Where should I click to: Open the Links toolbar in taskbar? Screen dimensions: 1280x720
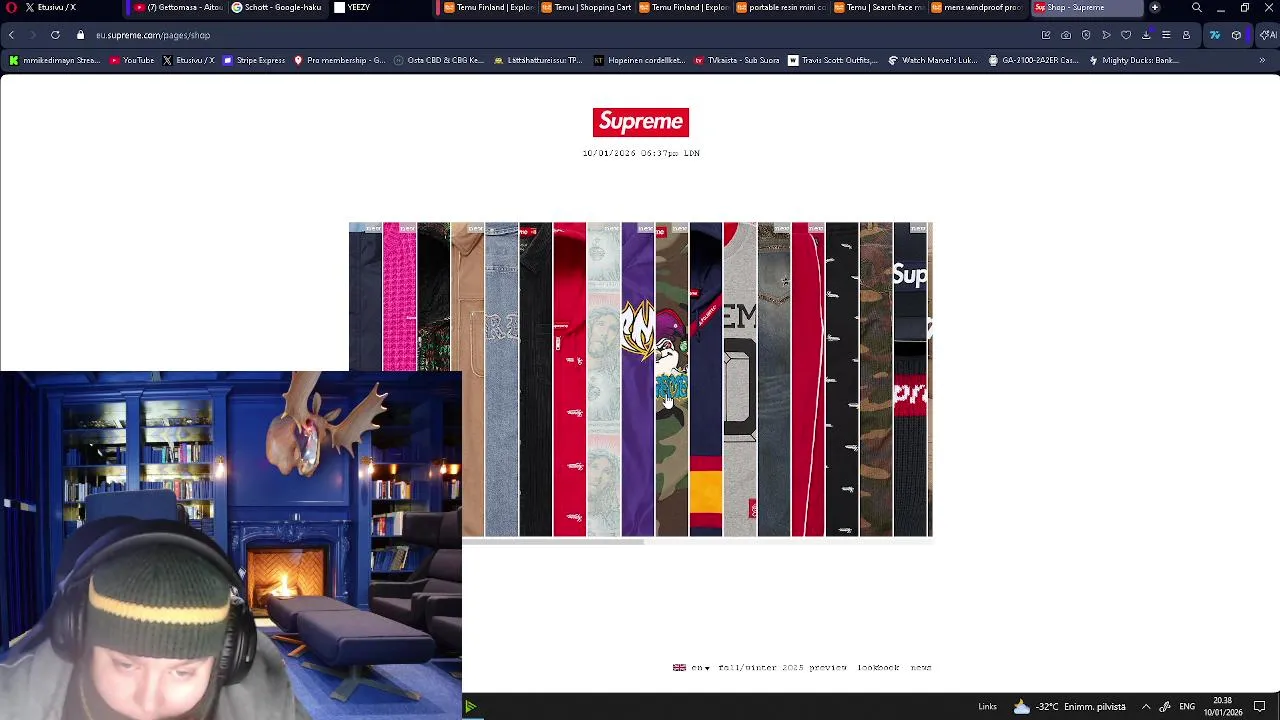coord(987,707)
